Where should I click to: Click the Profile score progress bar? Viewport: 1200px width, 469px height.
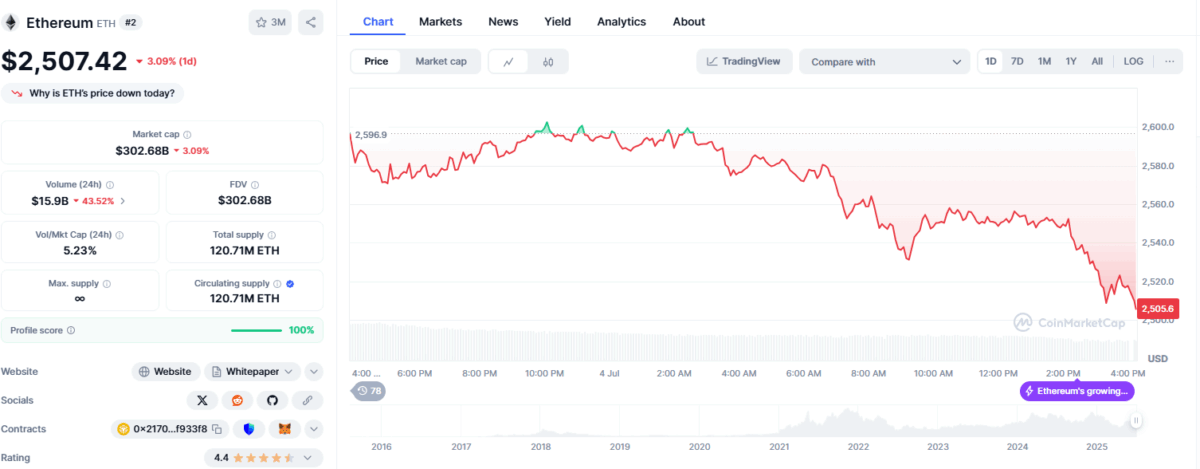point(256,330)
